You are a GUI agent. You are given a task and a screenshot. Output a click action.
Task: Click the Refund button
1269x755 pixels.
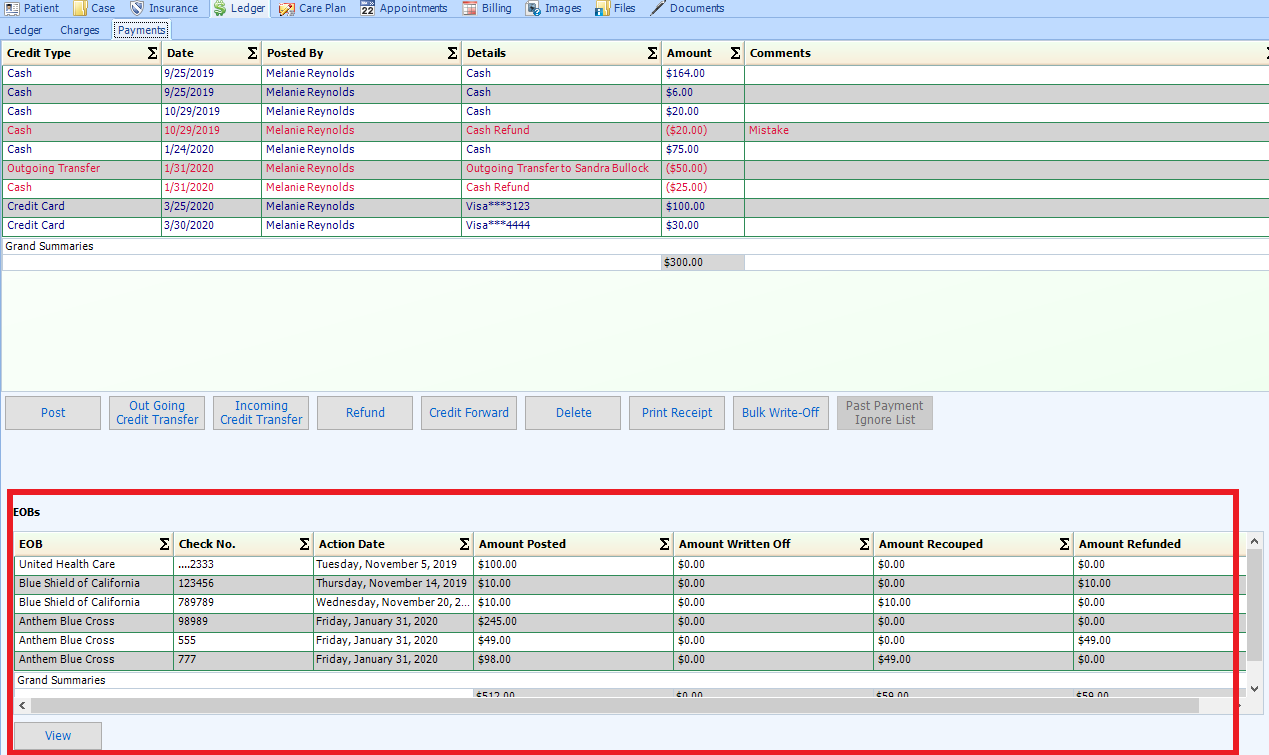364,412
